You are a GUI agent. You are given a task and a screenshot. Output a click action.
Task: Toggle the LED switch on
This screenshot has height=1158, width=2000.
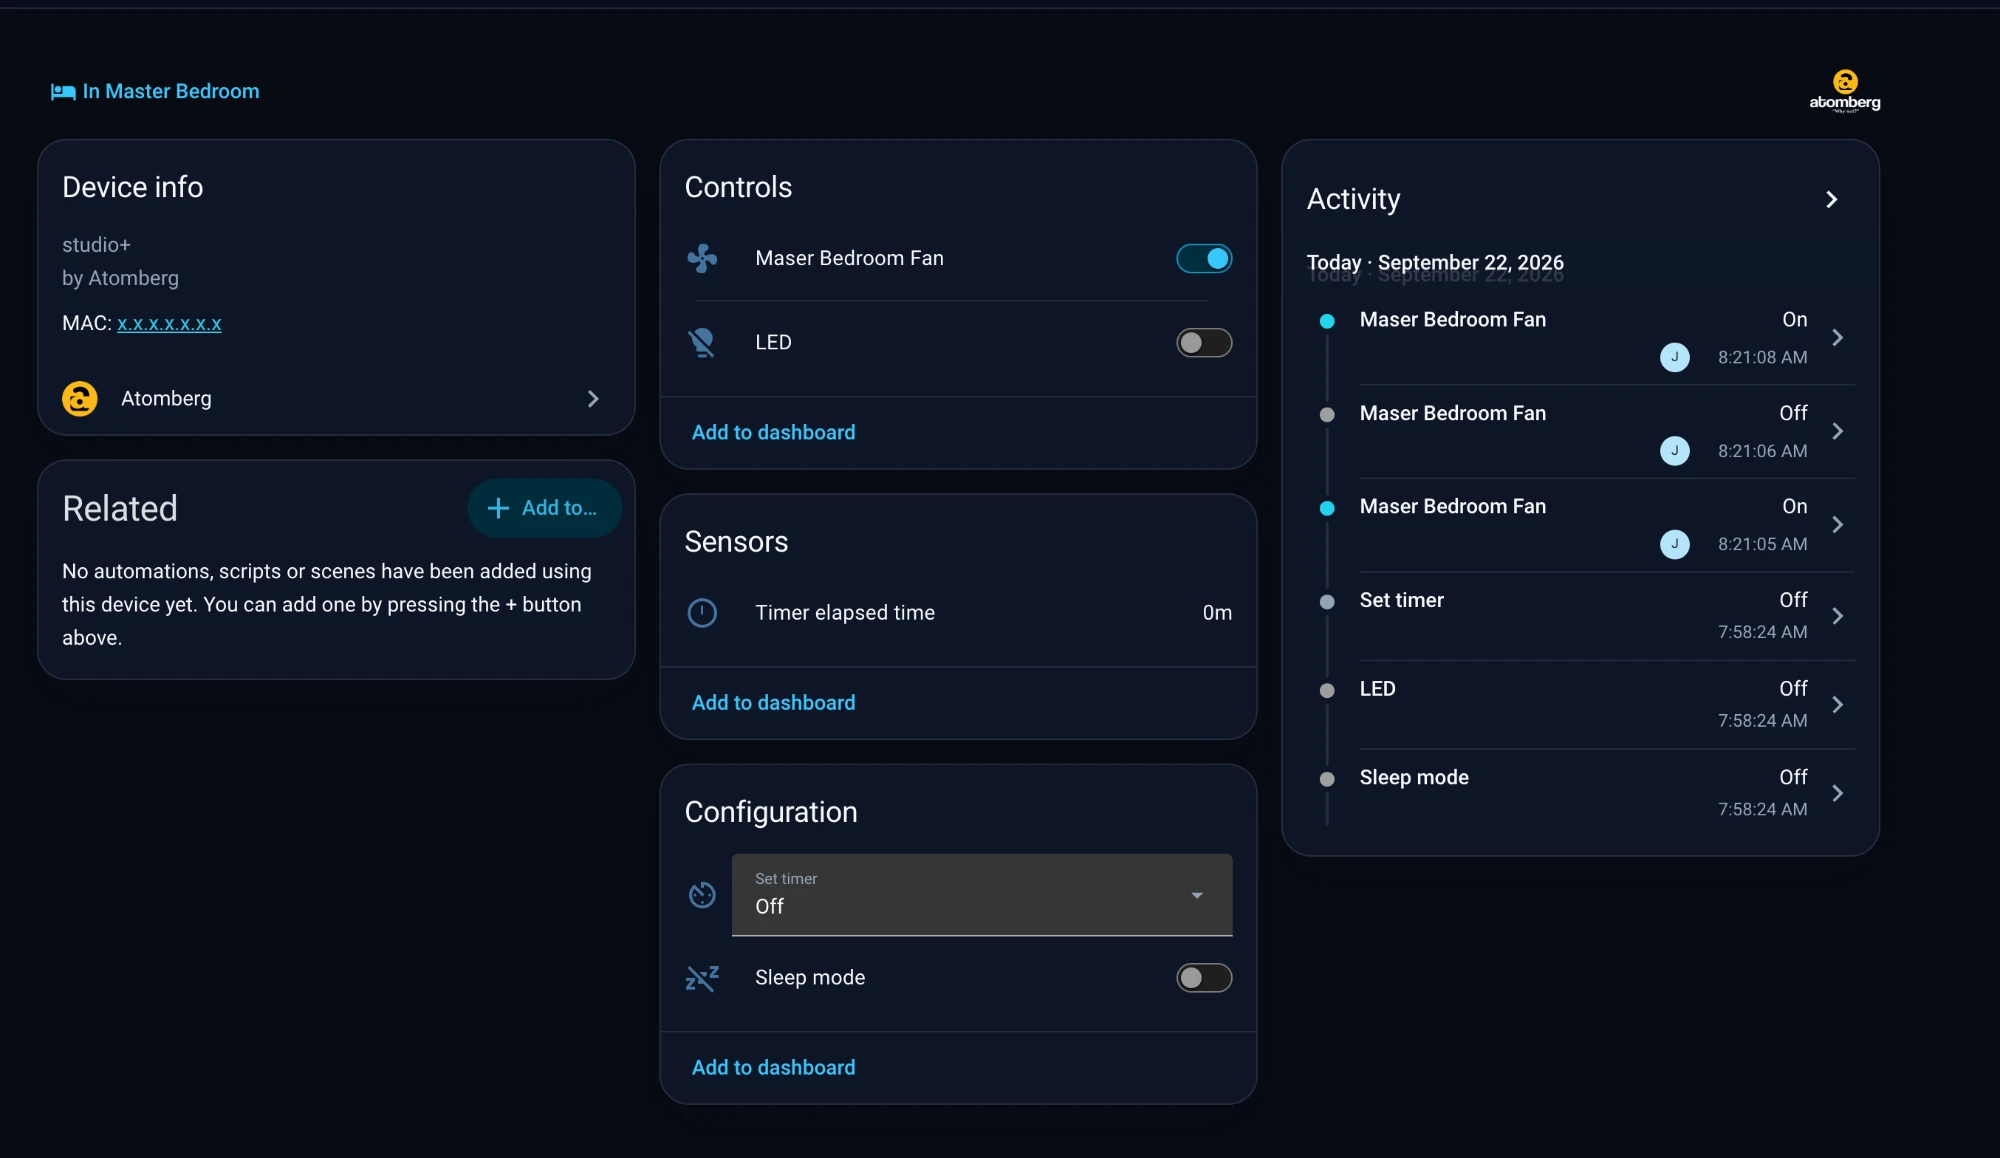(x=1204, y=343)
